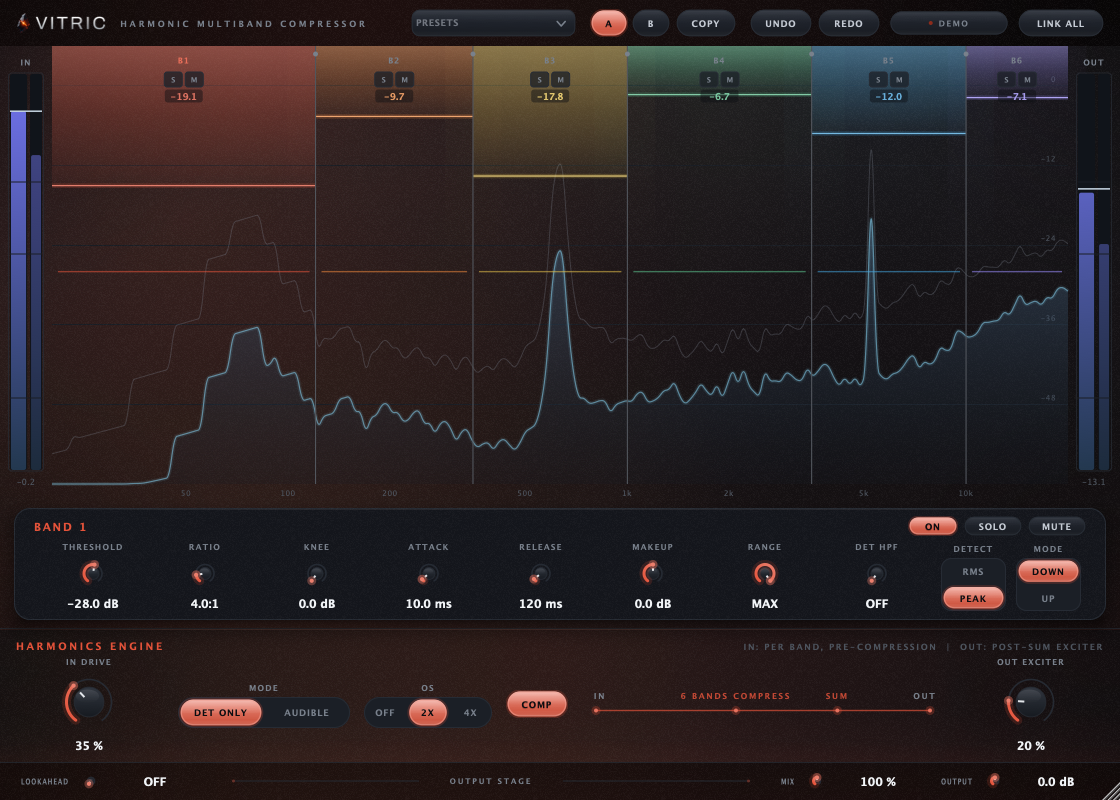The height and width of the screenshot is (800, 1120).
Task: Mute band B3 with its M button
Action: (x=560, y=79)
